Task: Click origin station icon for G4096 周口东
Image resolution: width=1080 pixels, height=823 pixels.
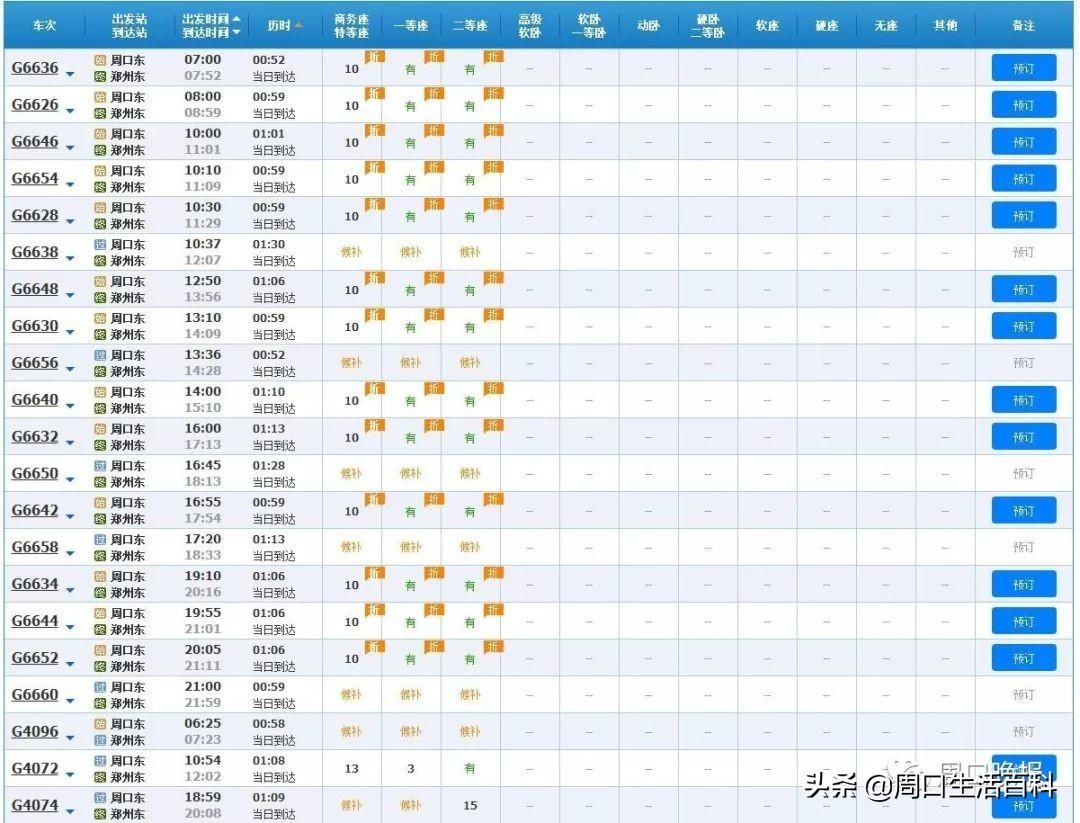Action: pyautogui.click(x=100, y=724)
